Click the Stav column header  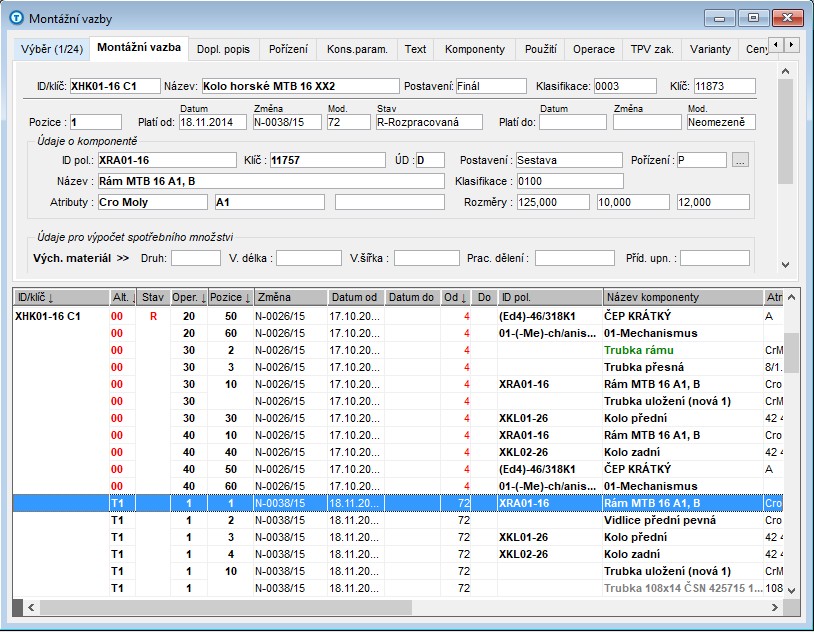coord(153,298)
